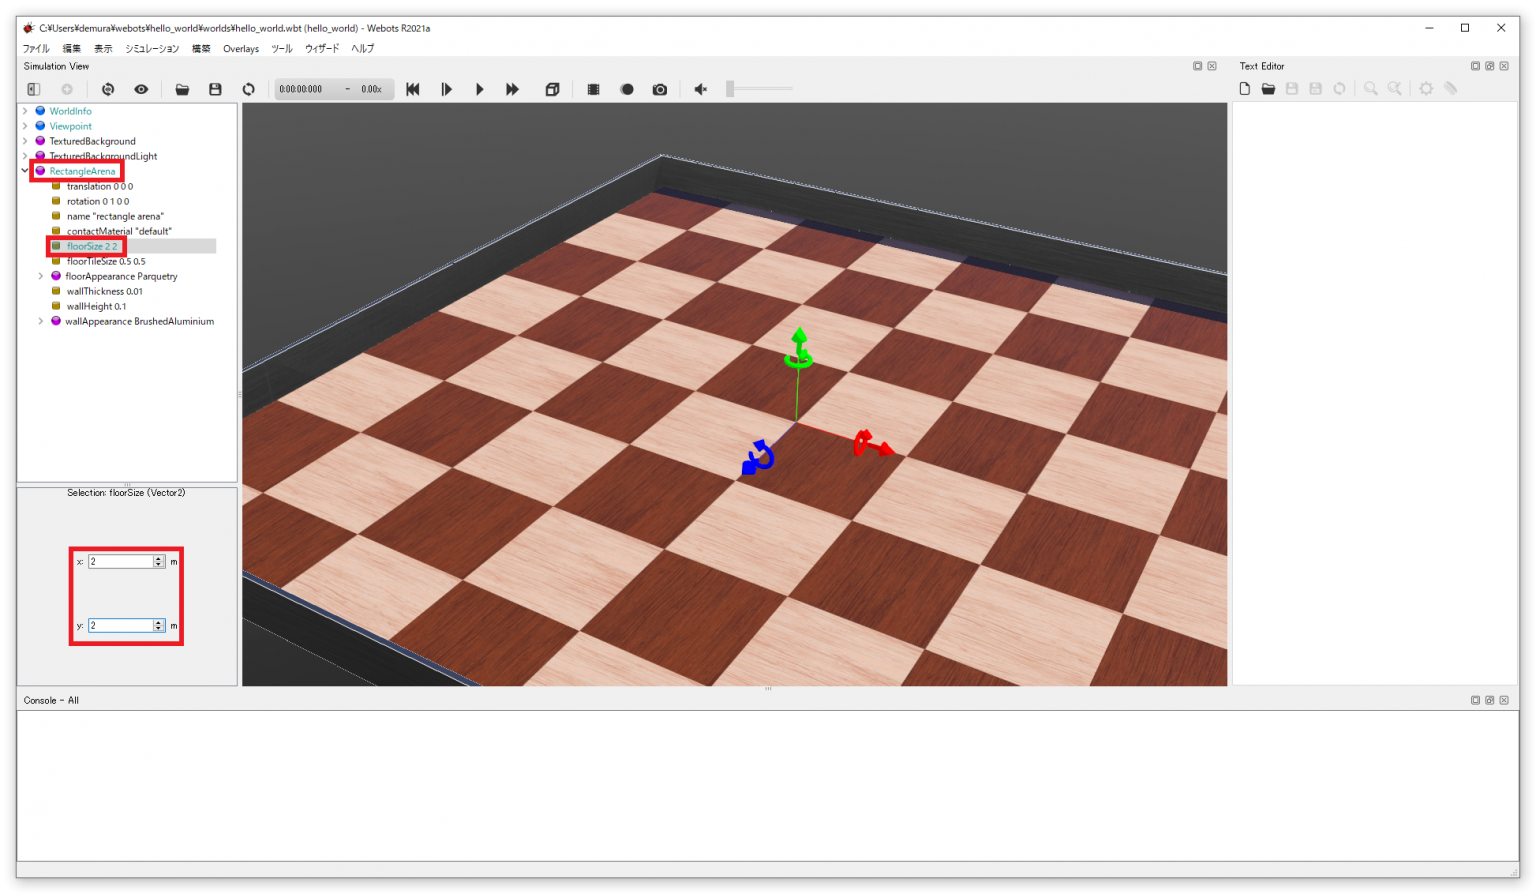The width and height of the screenshot is (1536, 894).
Task: Expand the floorAppearance Parquetry node
Action: 43,276
